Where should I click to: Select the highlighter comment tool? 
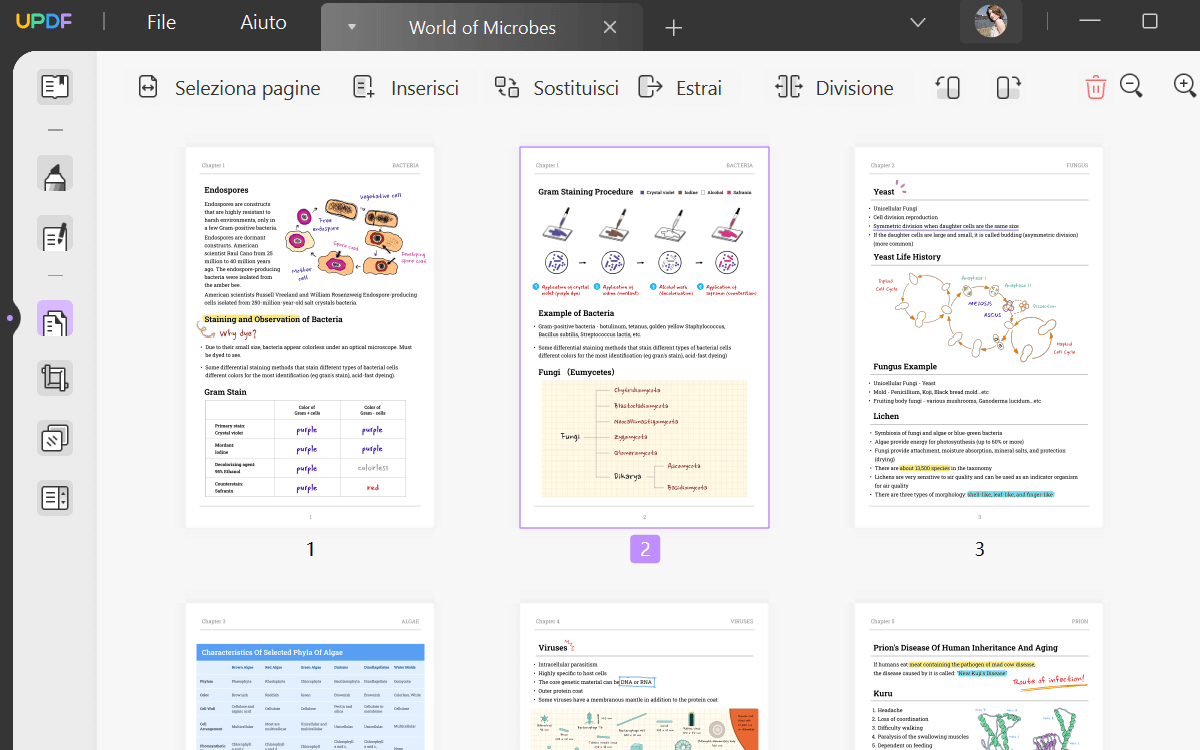click(55, 174)
